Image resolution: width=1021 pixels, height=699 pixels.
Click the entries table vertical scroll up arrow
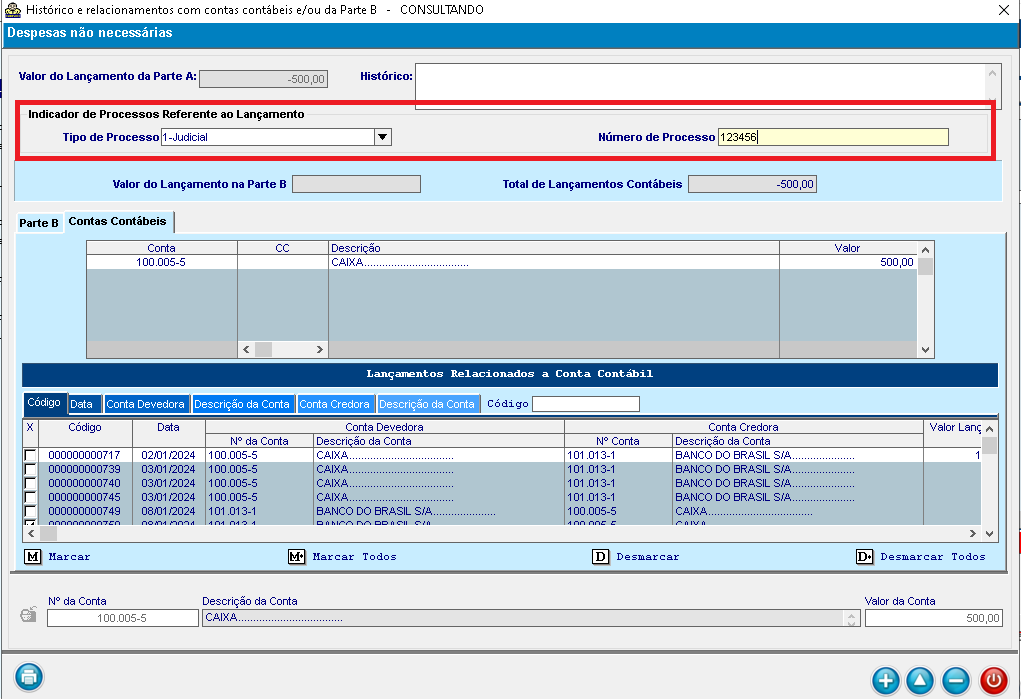click(989, 429)
